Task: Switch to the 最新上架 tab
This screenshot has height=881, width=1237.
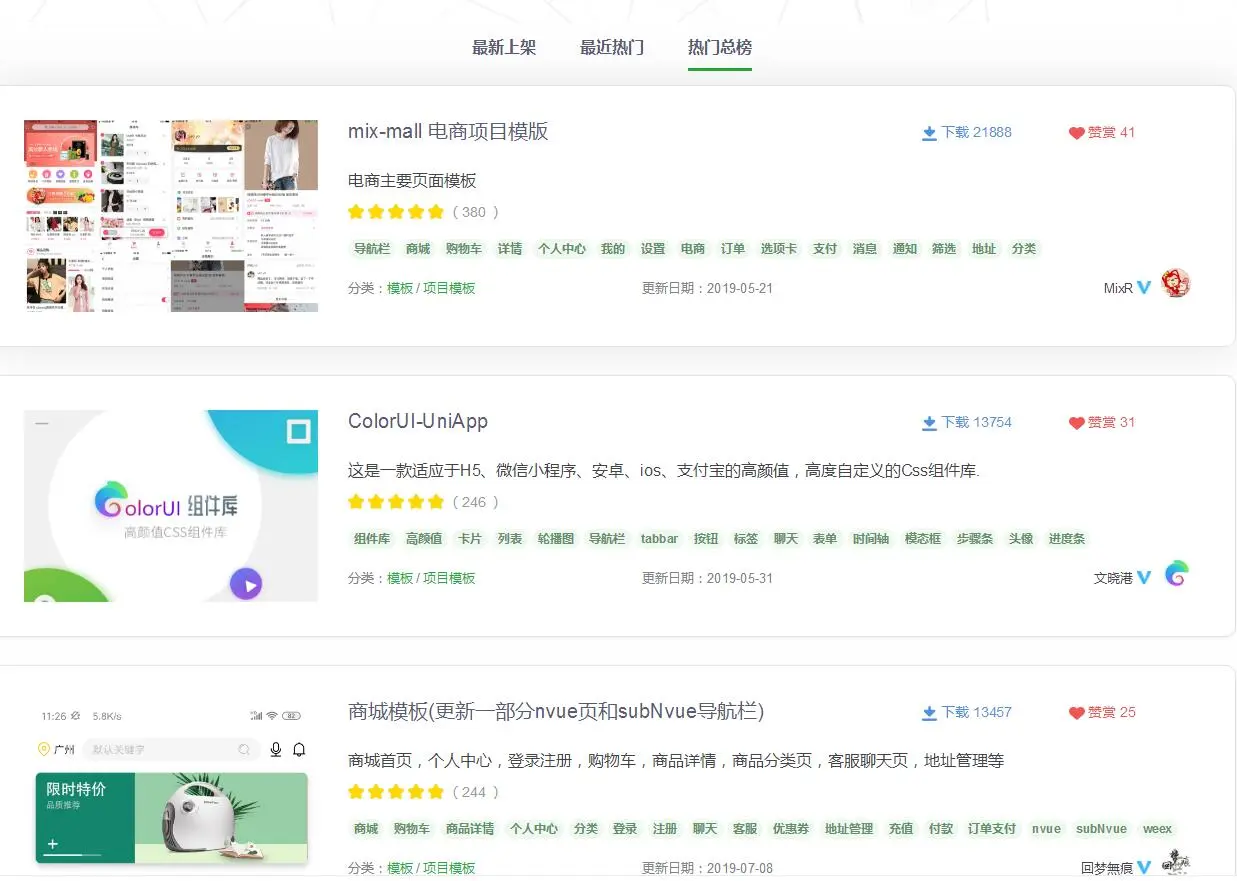Action: click(x=504, y=48)
